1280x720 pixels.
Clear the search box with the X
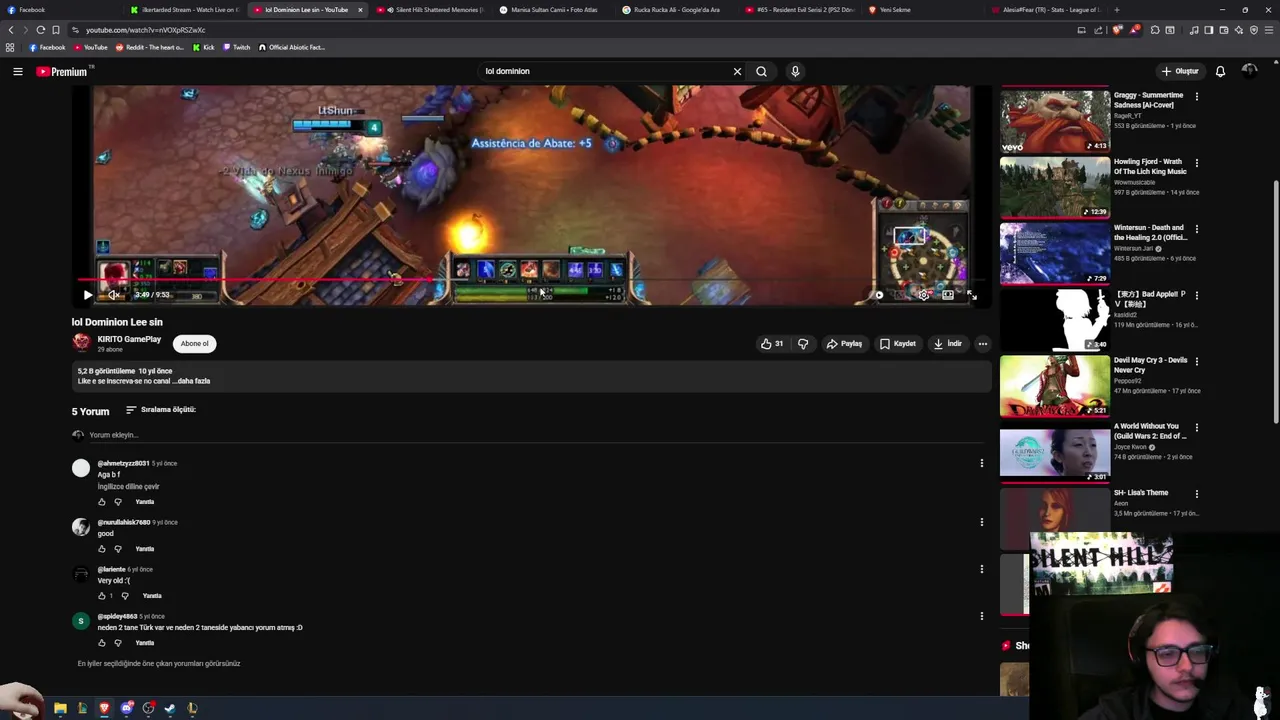tap(737, 71)
